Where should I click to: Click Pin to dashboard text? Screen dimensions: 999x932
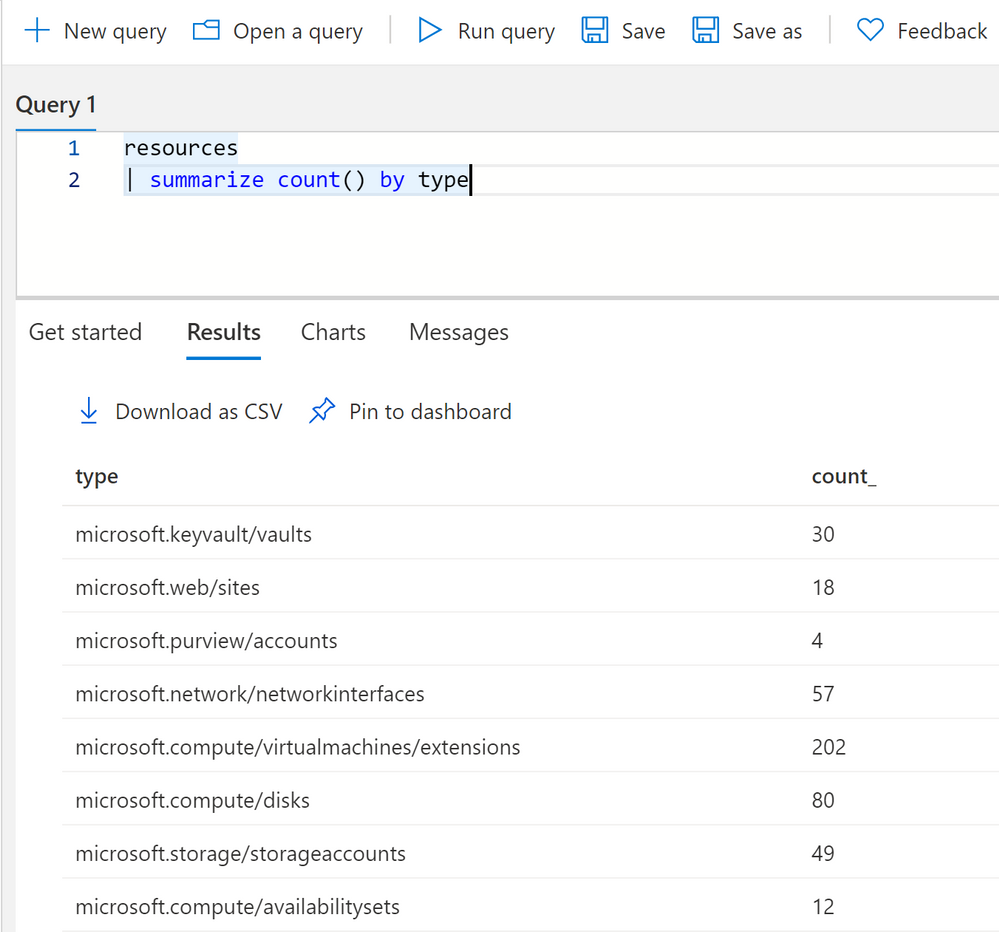[430, 412]
